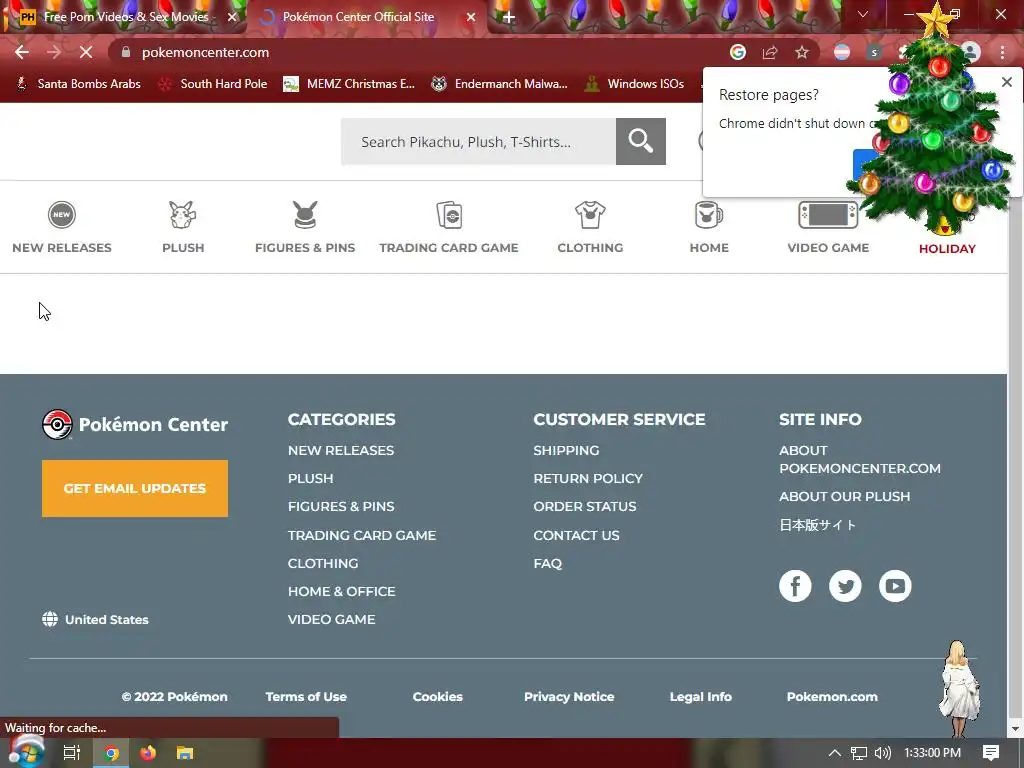The image size is (1024, 768).
Task: Click the Google icon in address bar
Action: (x=738, y=52)
